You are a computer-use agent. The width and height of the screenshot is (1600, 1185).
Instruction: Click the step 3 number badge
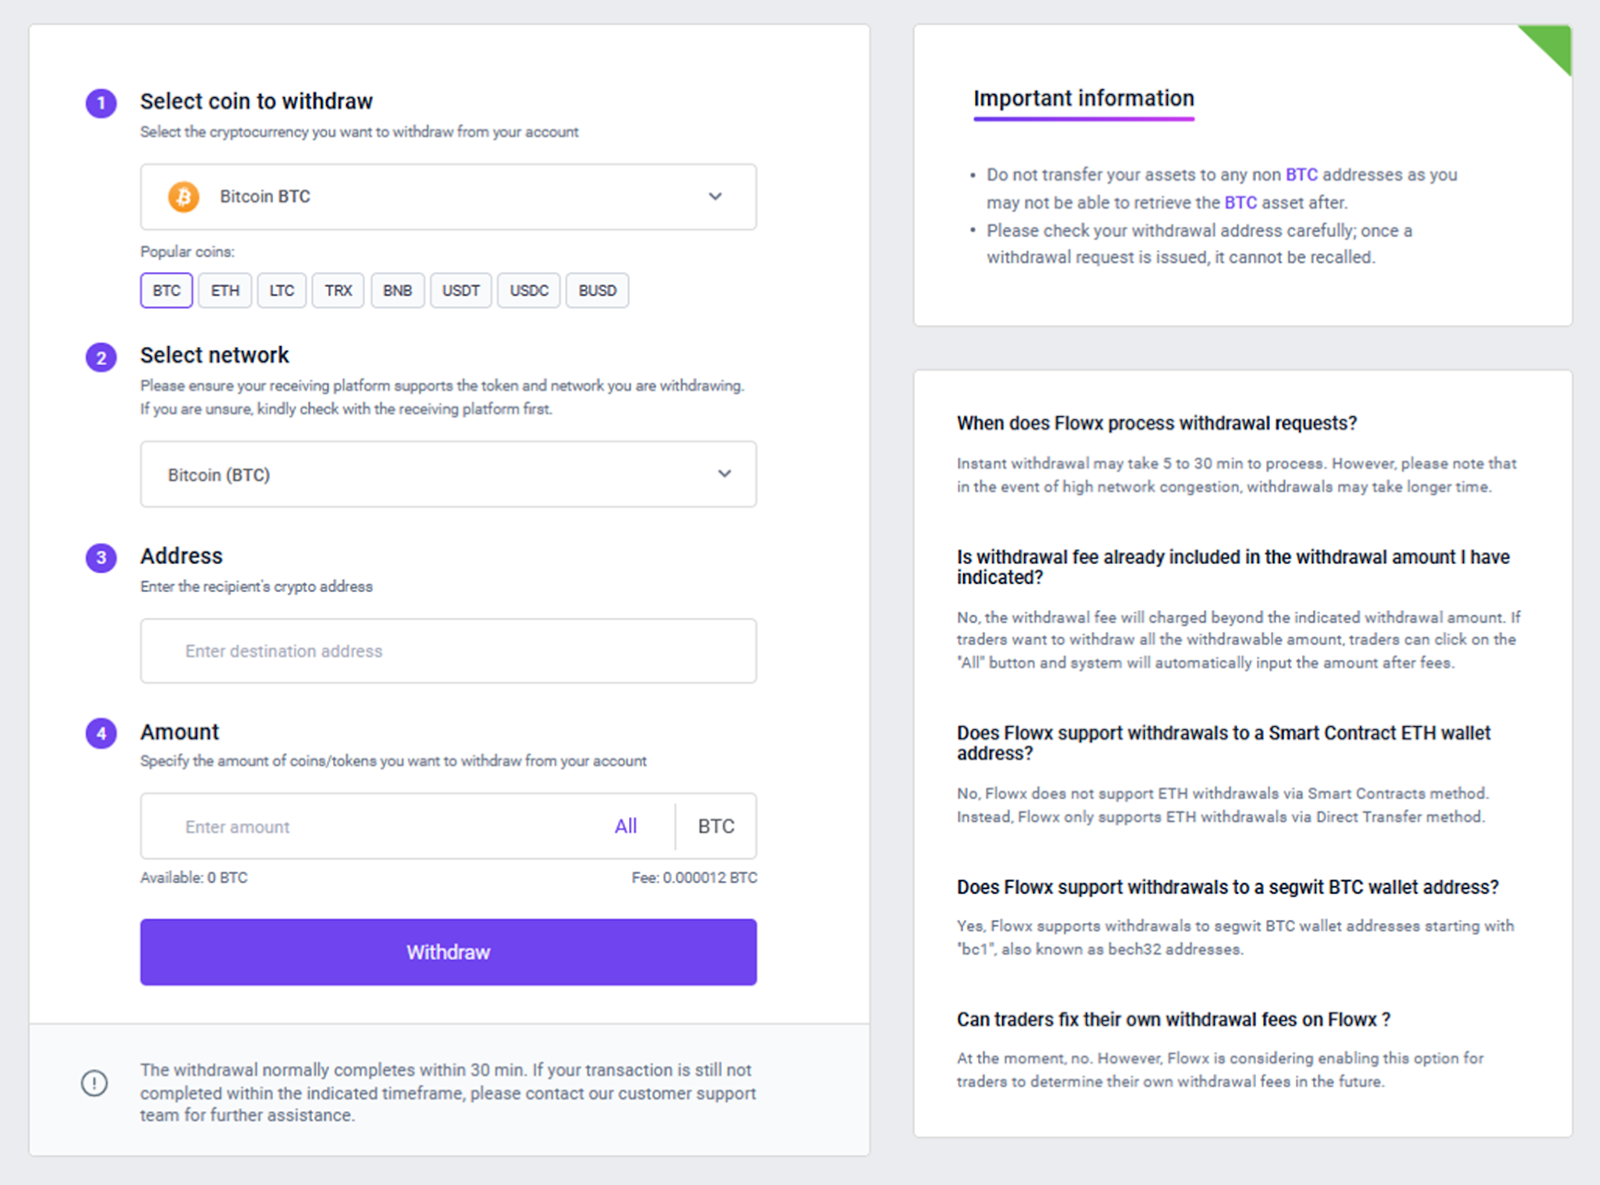pos(101,557)
